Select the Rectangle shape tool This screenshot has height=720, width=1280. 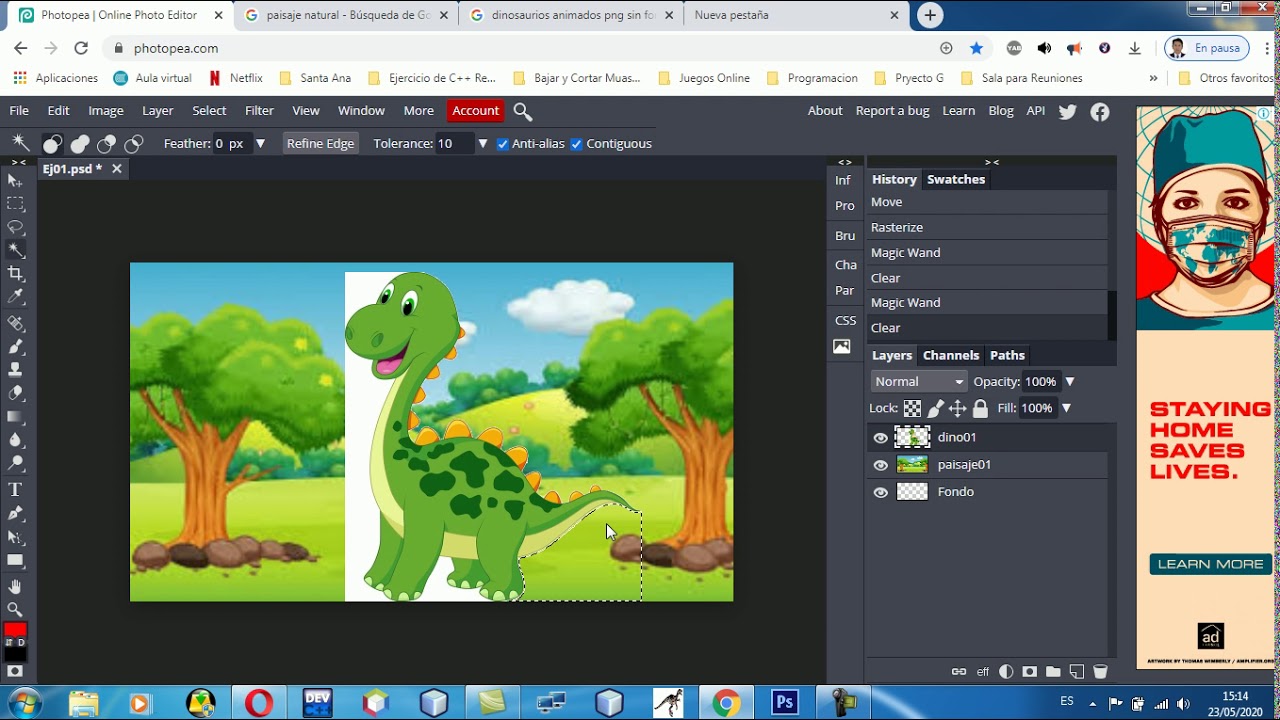15,560
